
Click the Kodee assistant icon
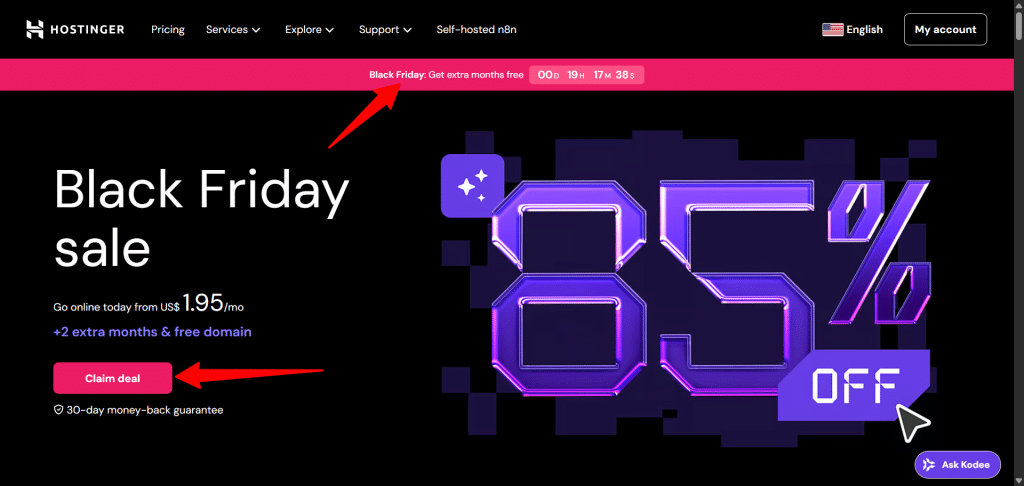point(928,465)
